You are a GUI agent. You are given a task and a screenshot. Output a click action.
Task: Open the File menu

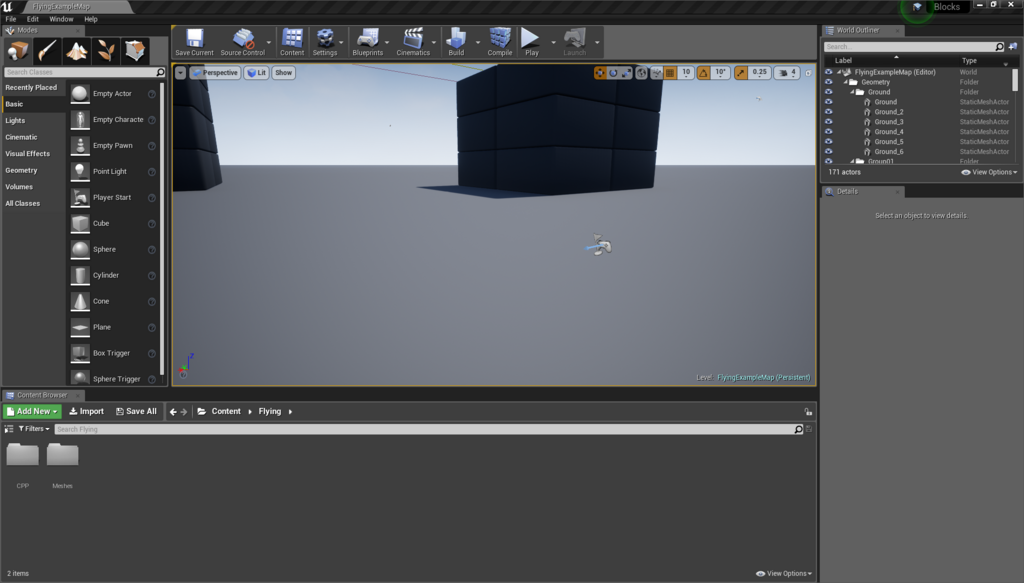(11, 19)
